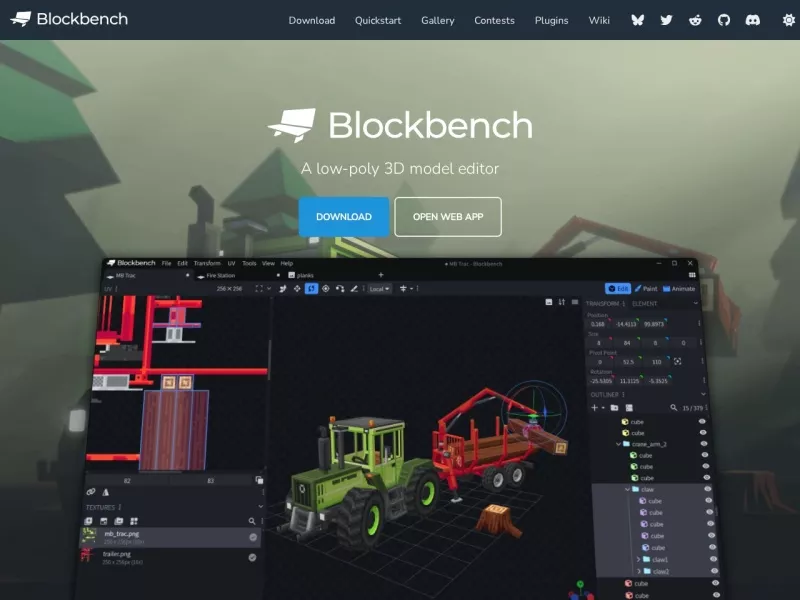Click the check mark on mb_trac.png row
Image resolution: width=800 pixels, height=600 pixels.
click(x=253, y=537)
